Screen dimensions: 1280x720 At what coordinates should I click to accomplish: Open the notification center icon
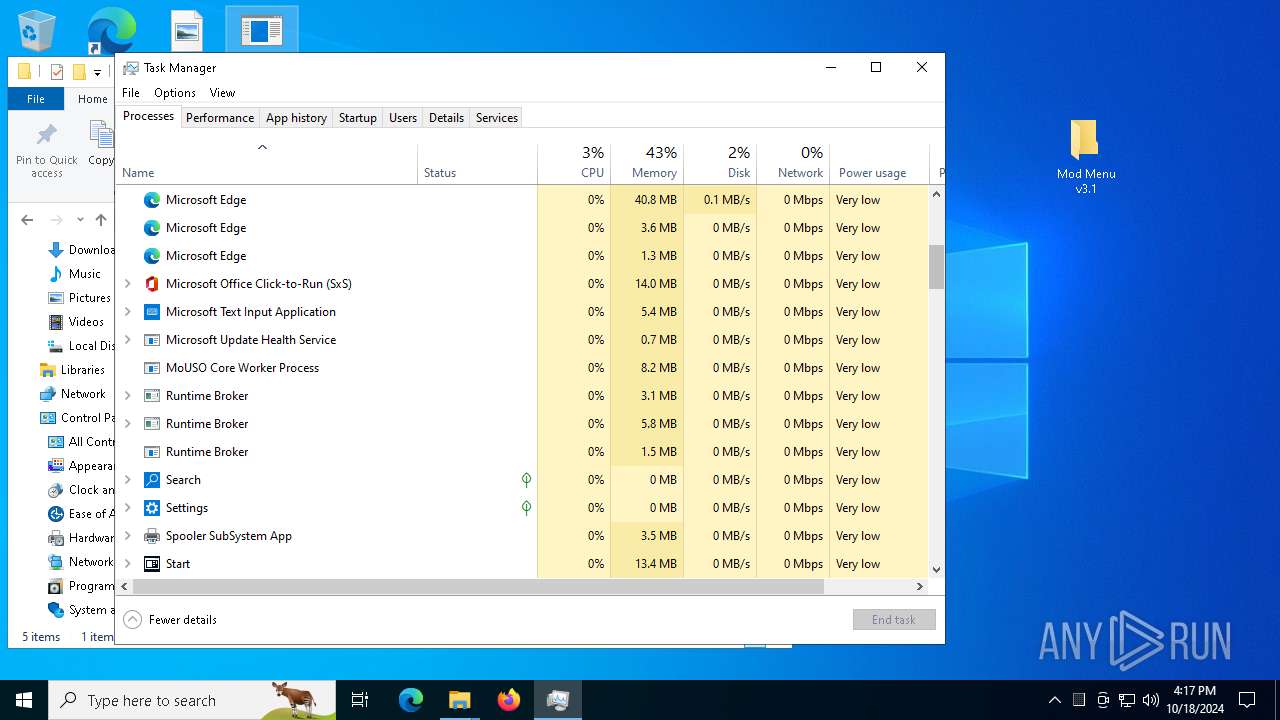(1247, 700)
